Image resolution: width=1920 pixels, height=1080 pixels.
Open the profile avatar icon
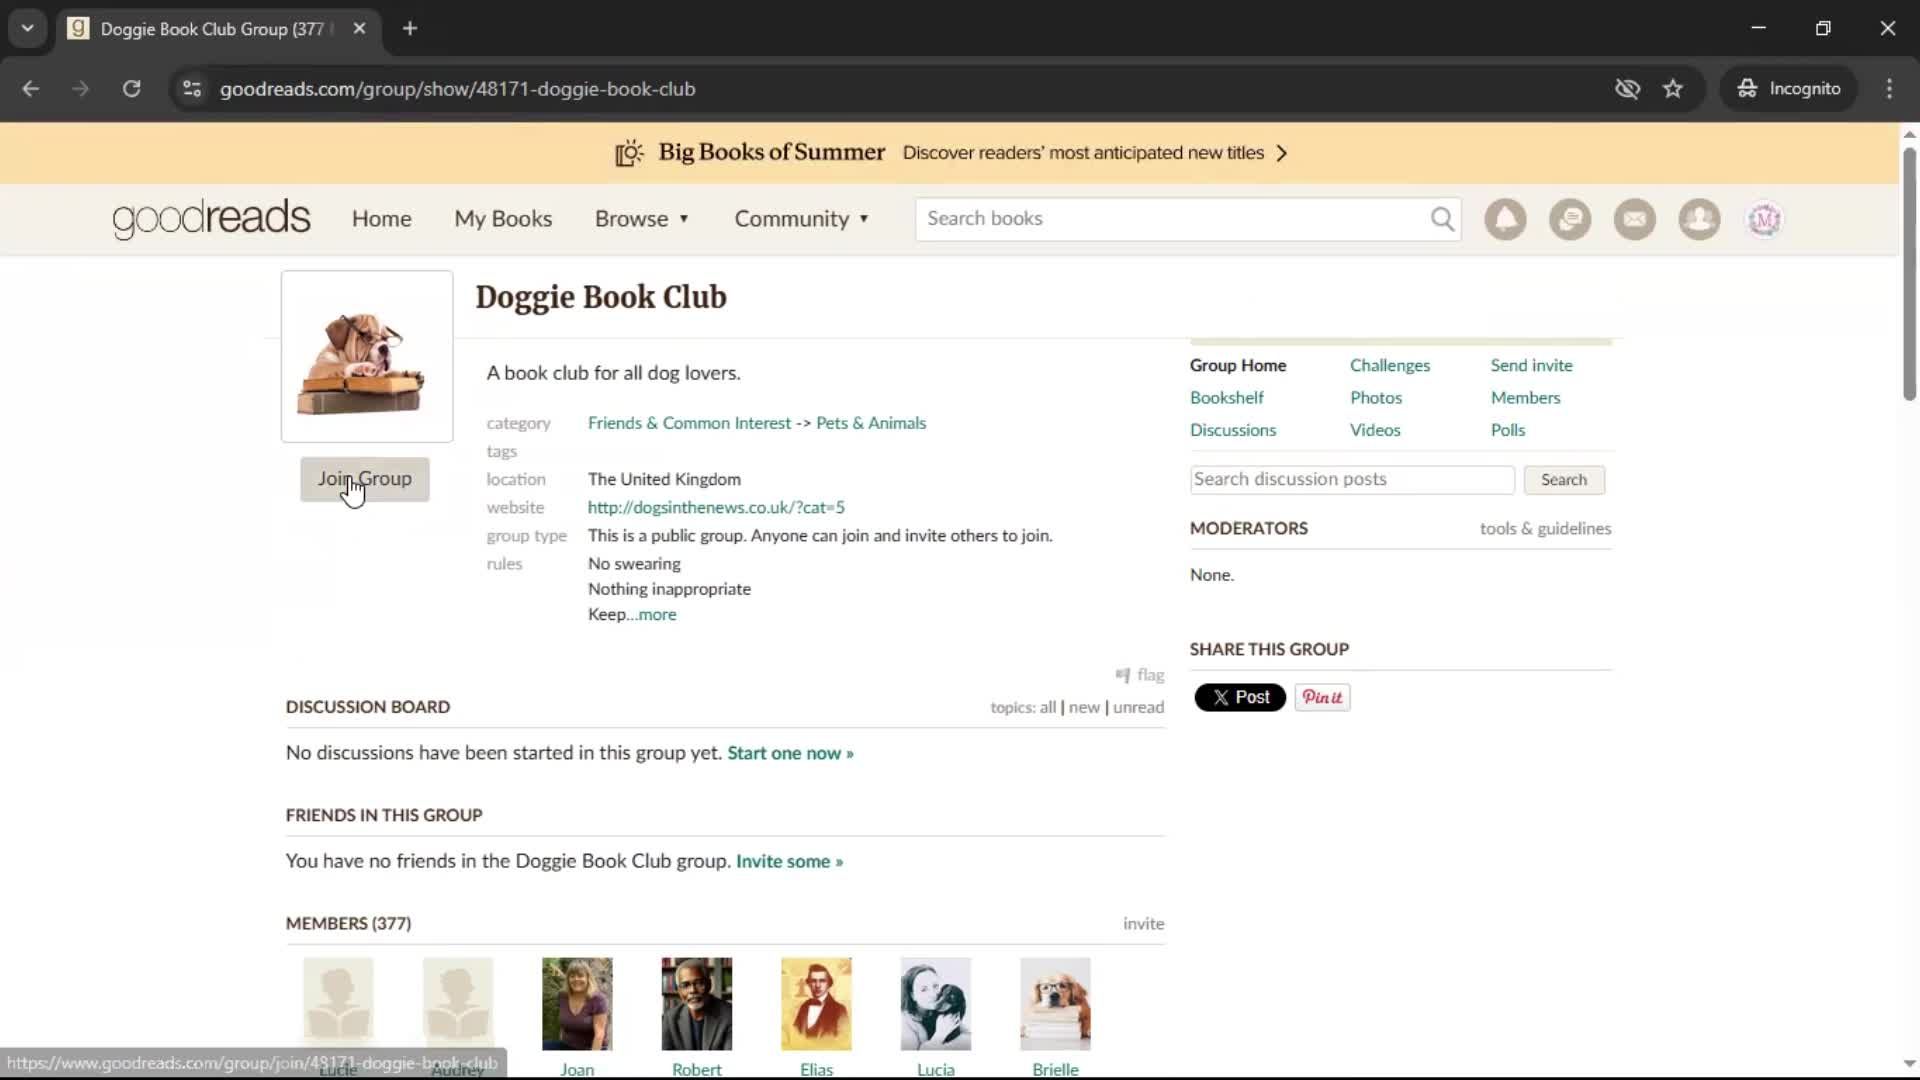tap(1765, 219)
